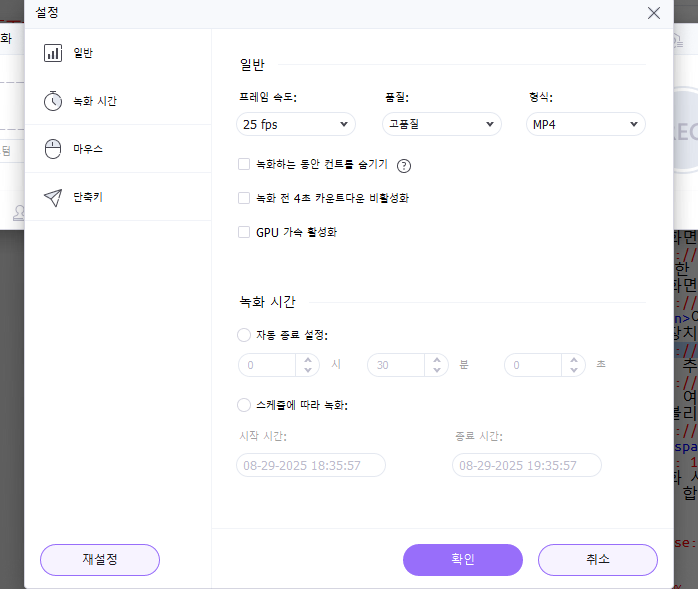Viewport: 698px width, 589px height.
Task: Click the 녹화 시간 section heading in right panel
Action: pos(268,302)
